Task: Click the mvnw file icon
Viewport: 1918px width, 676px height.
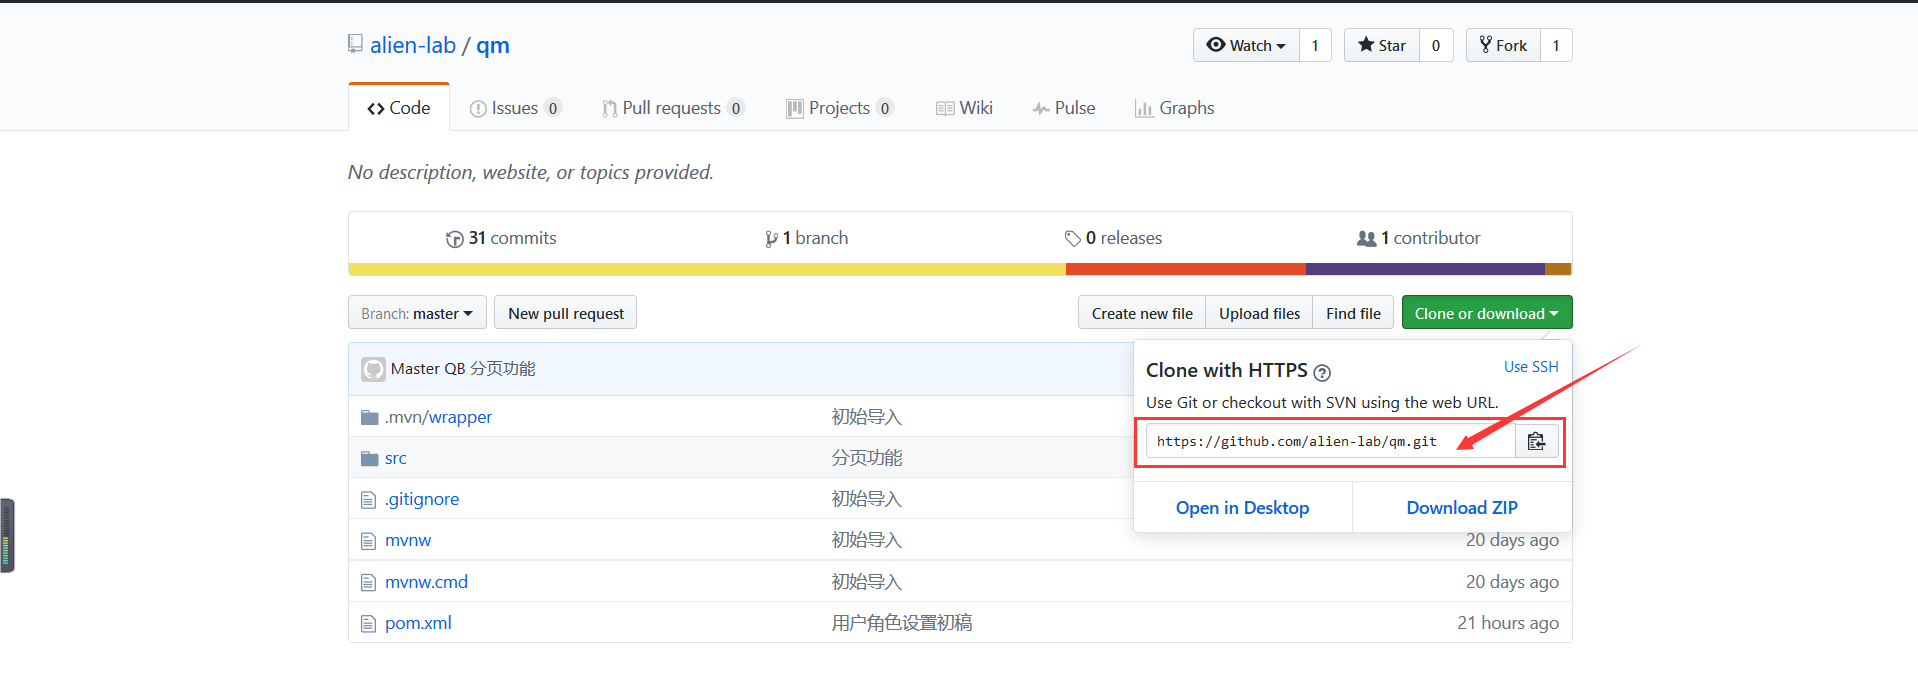Action: point(368,541)
